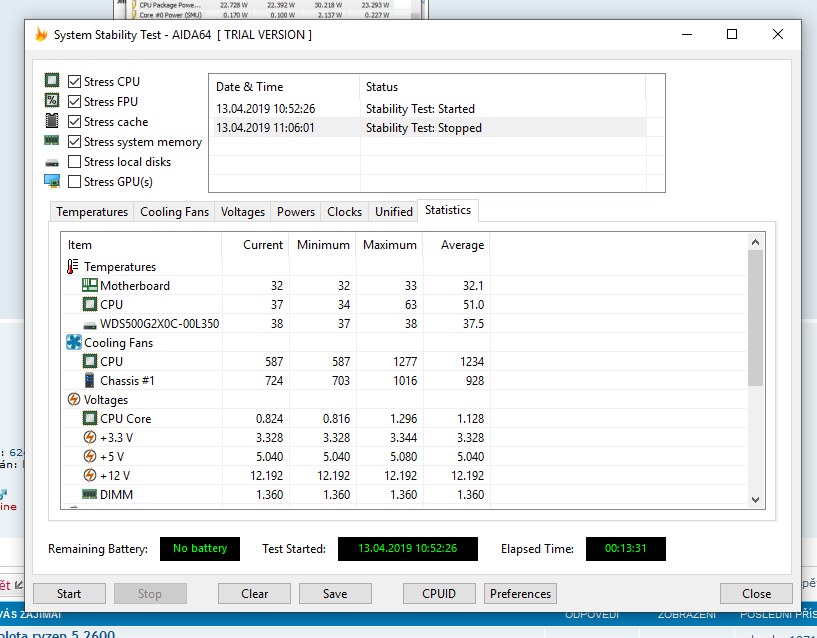Click the Elapsed Time 00:13:31 display
Image resolution: width=817 pixels, height=638 pixels.
[x=625, y=548]
